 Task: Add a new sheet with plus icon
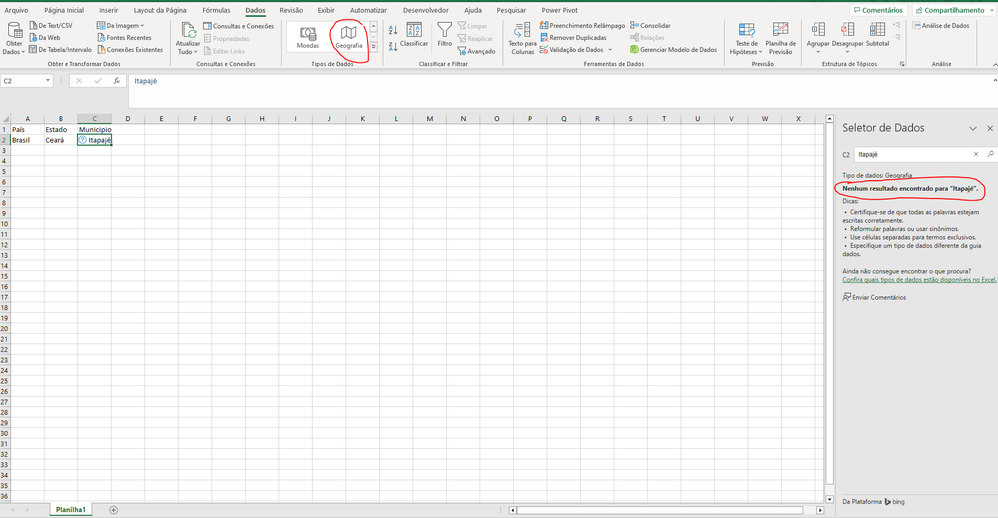pyautogui.click(x=113, y=510)
